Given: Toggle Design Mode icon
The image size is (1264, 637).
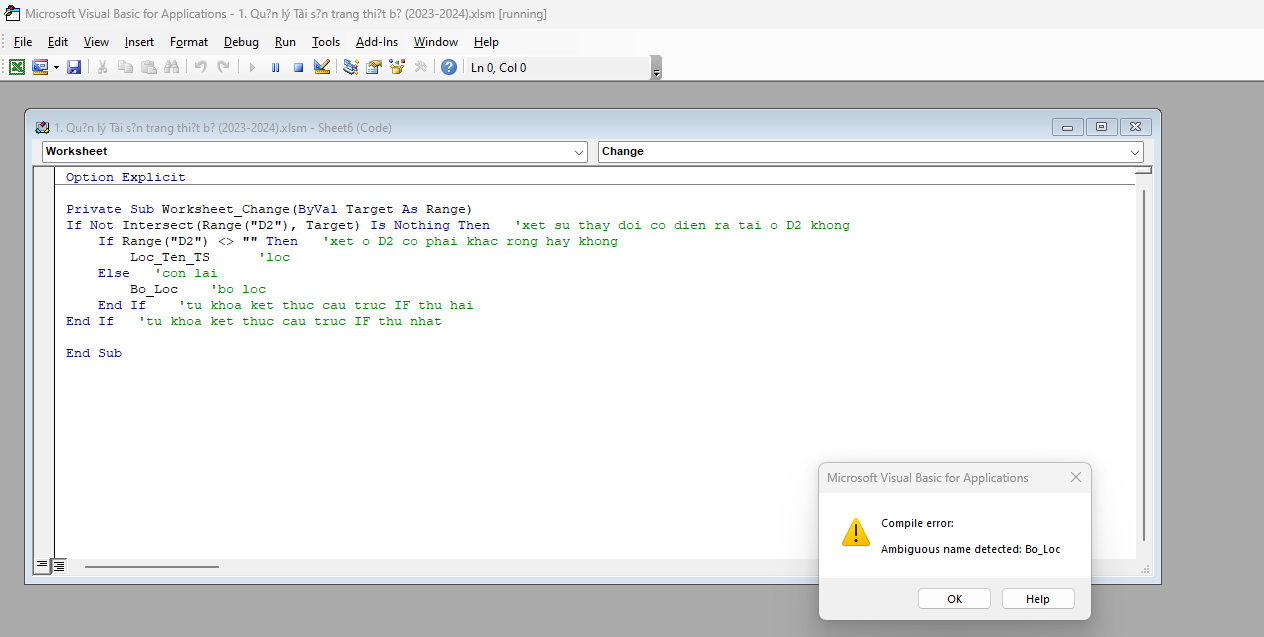Looking at the screenshot, I should 321,67.
